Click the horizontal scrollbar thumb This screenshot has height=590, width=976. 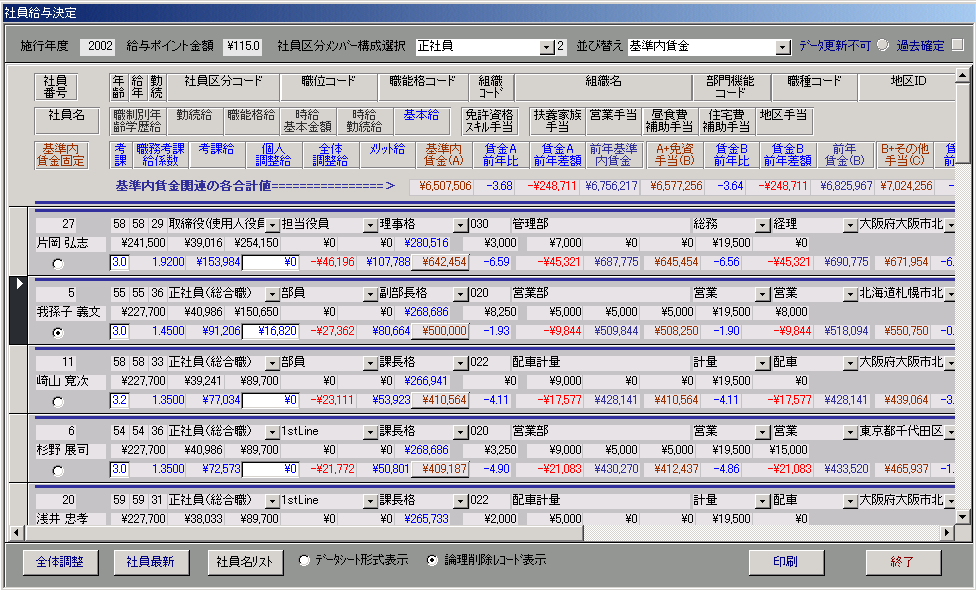304,532
